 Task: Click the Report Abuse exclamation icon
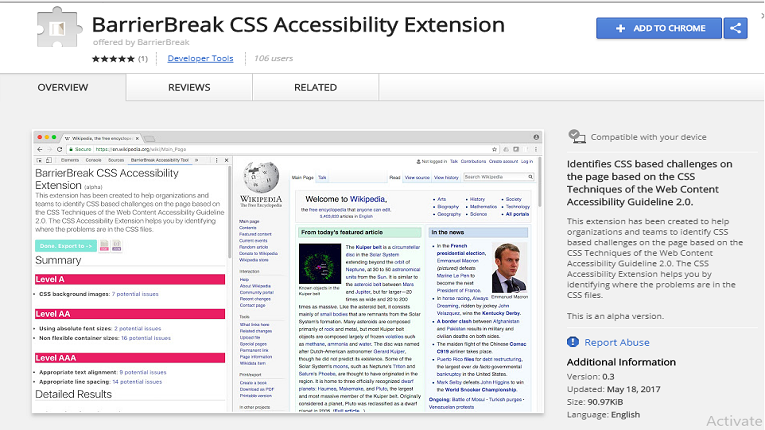point(573,342)
